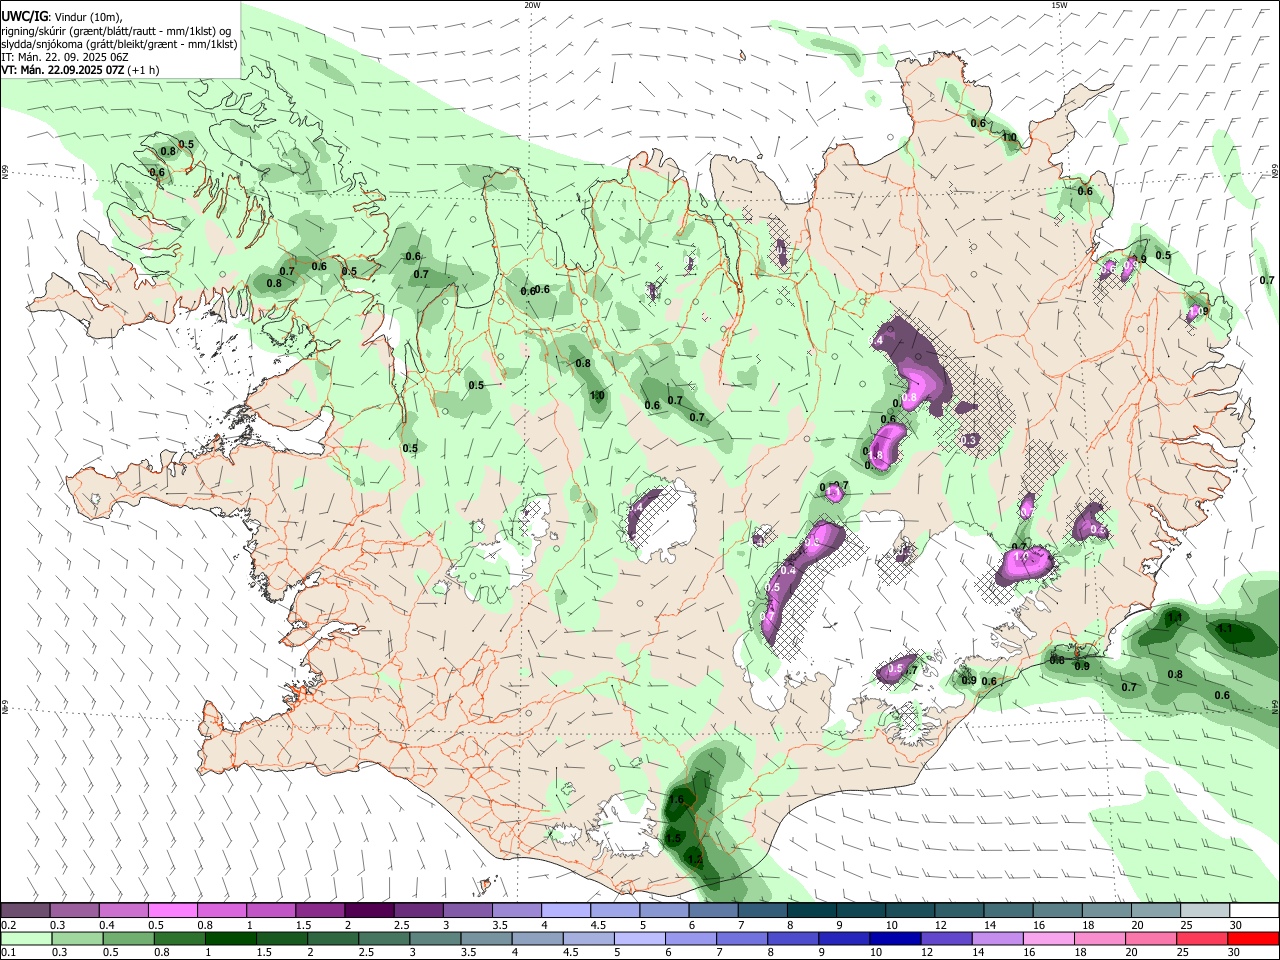Image resolution: width=1280 pixels, height=960 pixels.
Task: Click the "IT: Mán. 22. 09. 2025 06Z" line
Action: [65, 57]
